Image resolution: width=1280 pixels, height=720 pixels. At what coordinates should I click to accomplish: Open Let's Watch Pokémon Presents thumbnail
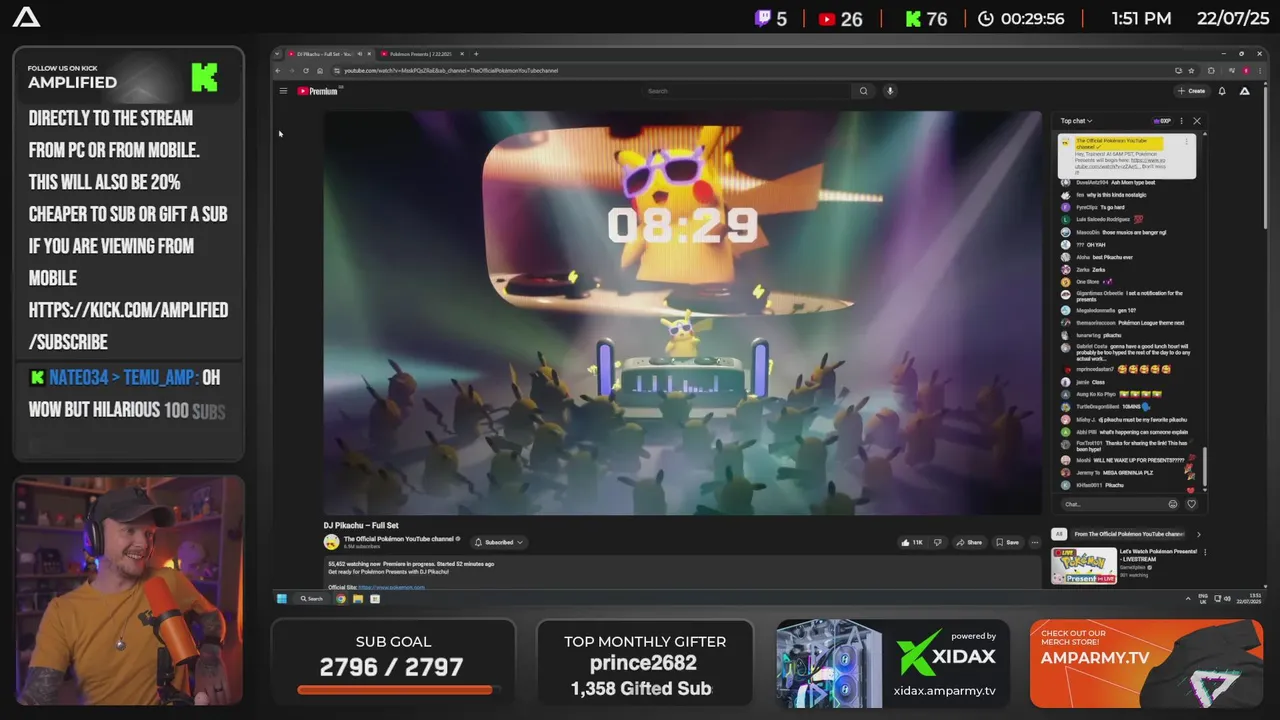tap(1083, 566)
